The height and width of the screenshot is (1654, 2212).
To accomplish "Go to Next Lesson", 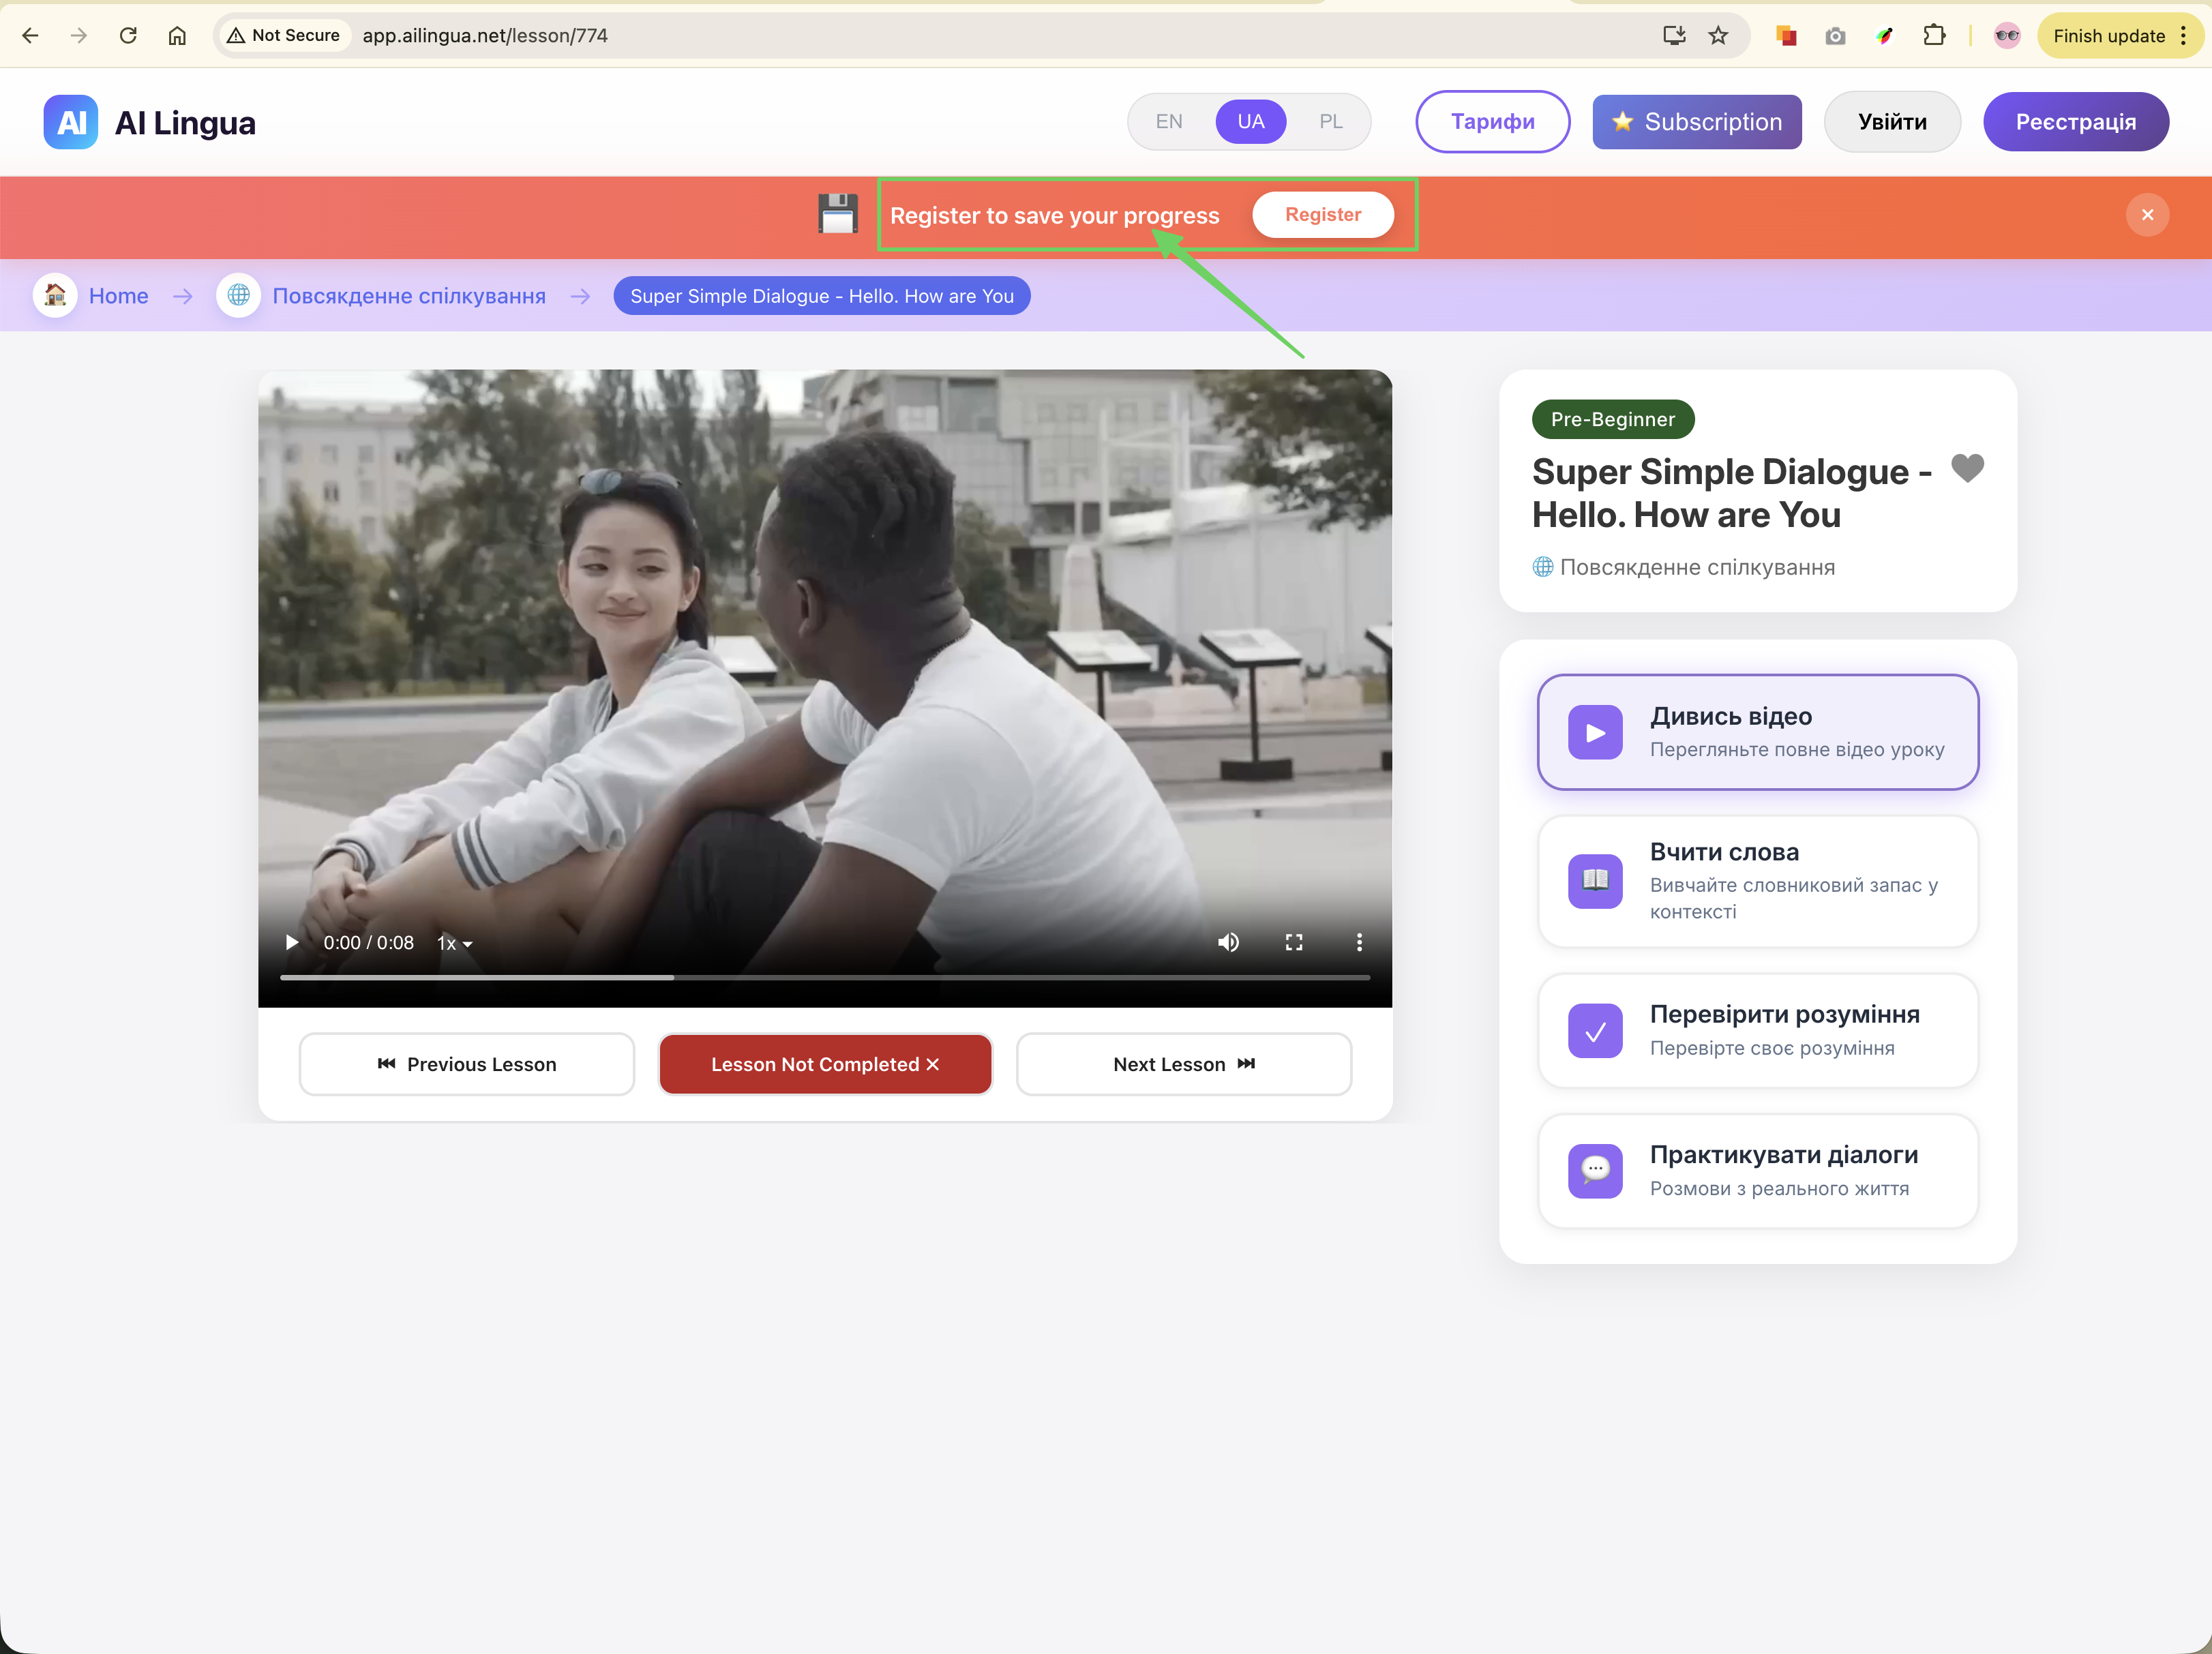I will pyautogui.click(x=1183, y=1064).
